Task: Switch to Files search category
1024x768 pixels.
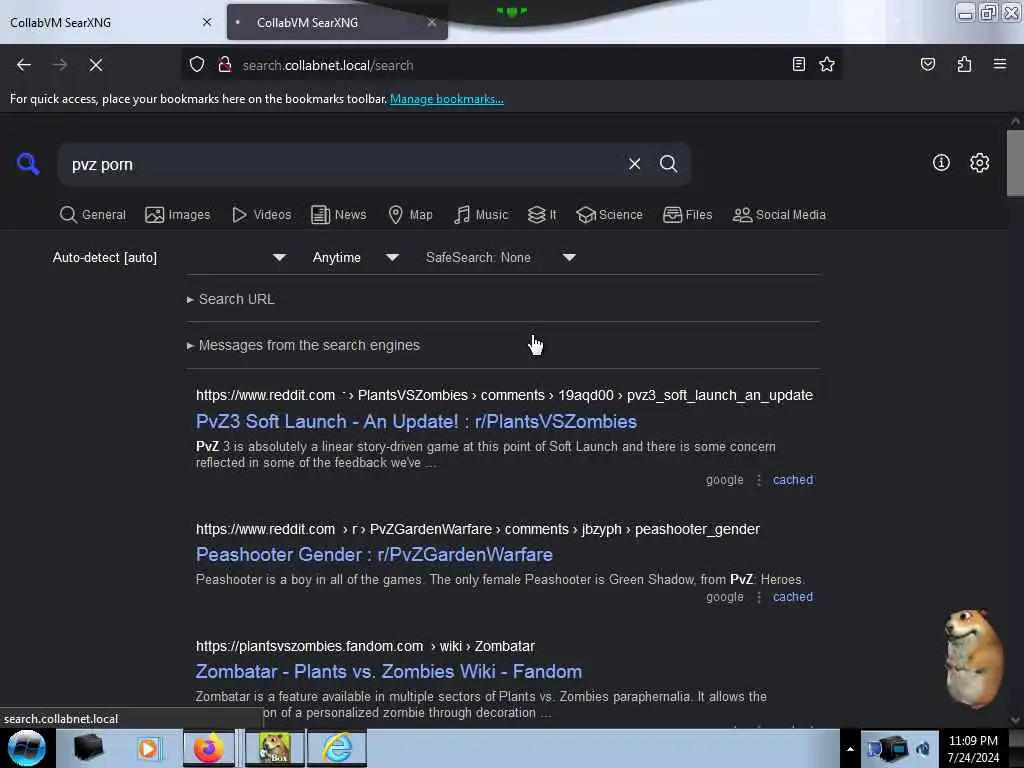Action: click(x=688, y=215)
